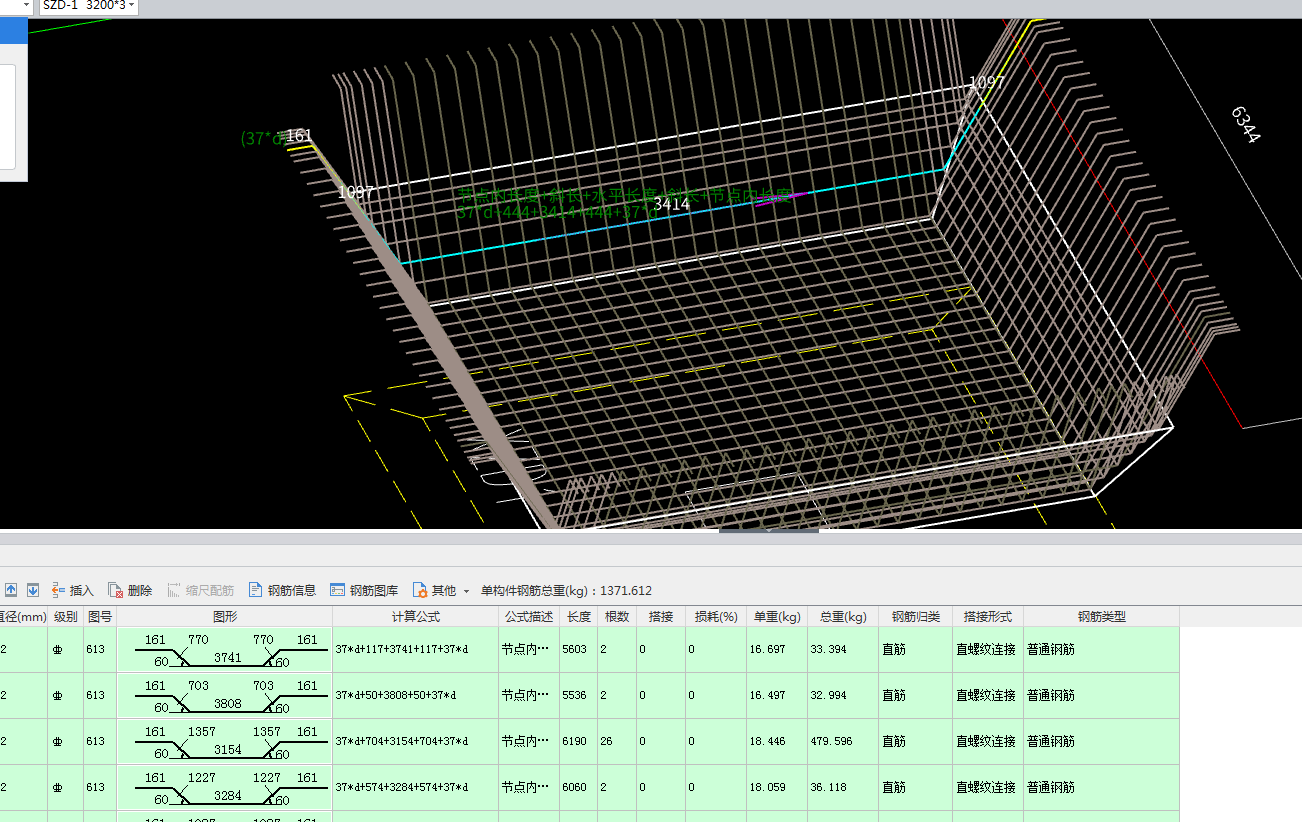Select the count cell showing 26
The image size is (1302, 822).
[617, 742]
